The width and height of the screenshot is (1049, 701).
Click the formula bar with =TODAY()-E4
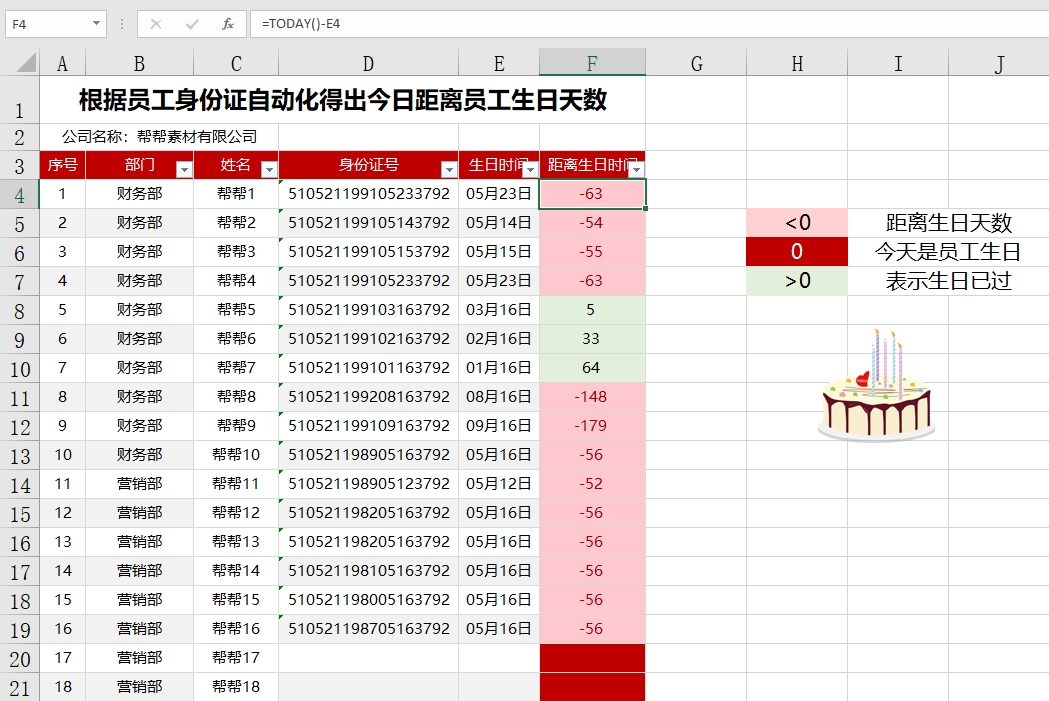click(x=649, y=24)
